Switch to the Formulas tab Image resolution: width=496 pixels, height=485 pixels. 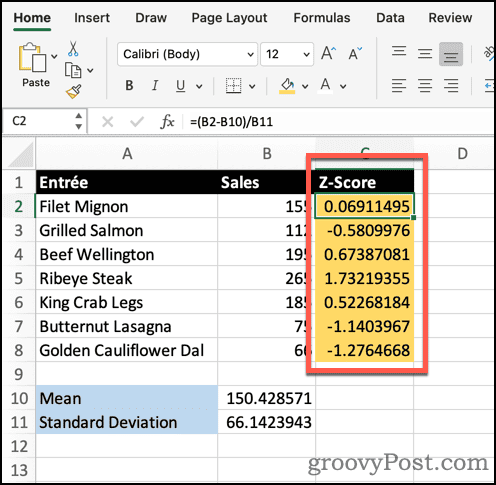coord(322,18)
